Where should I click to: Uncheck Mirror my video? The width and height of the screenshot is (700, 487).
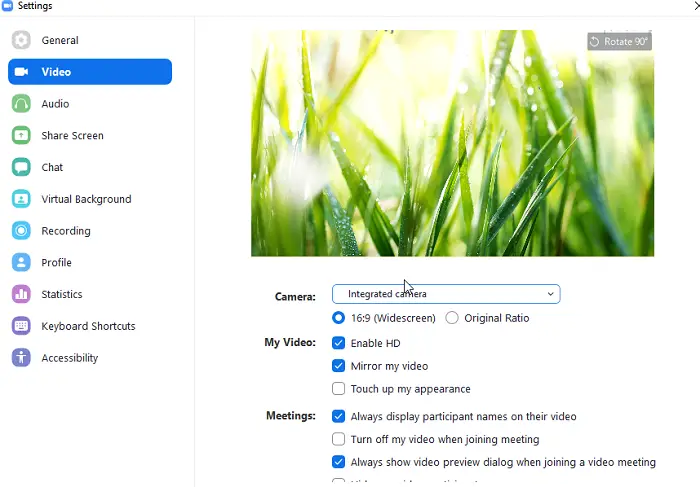pos(338,366)
